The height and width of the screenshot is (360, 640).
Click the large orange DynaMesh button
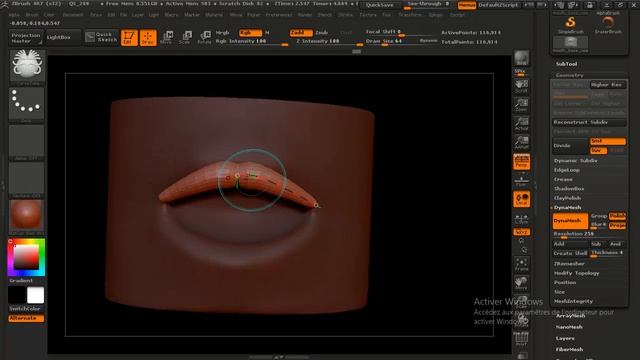pos(570,220)
